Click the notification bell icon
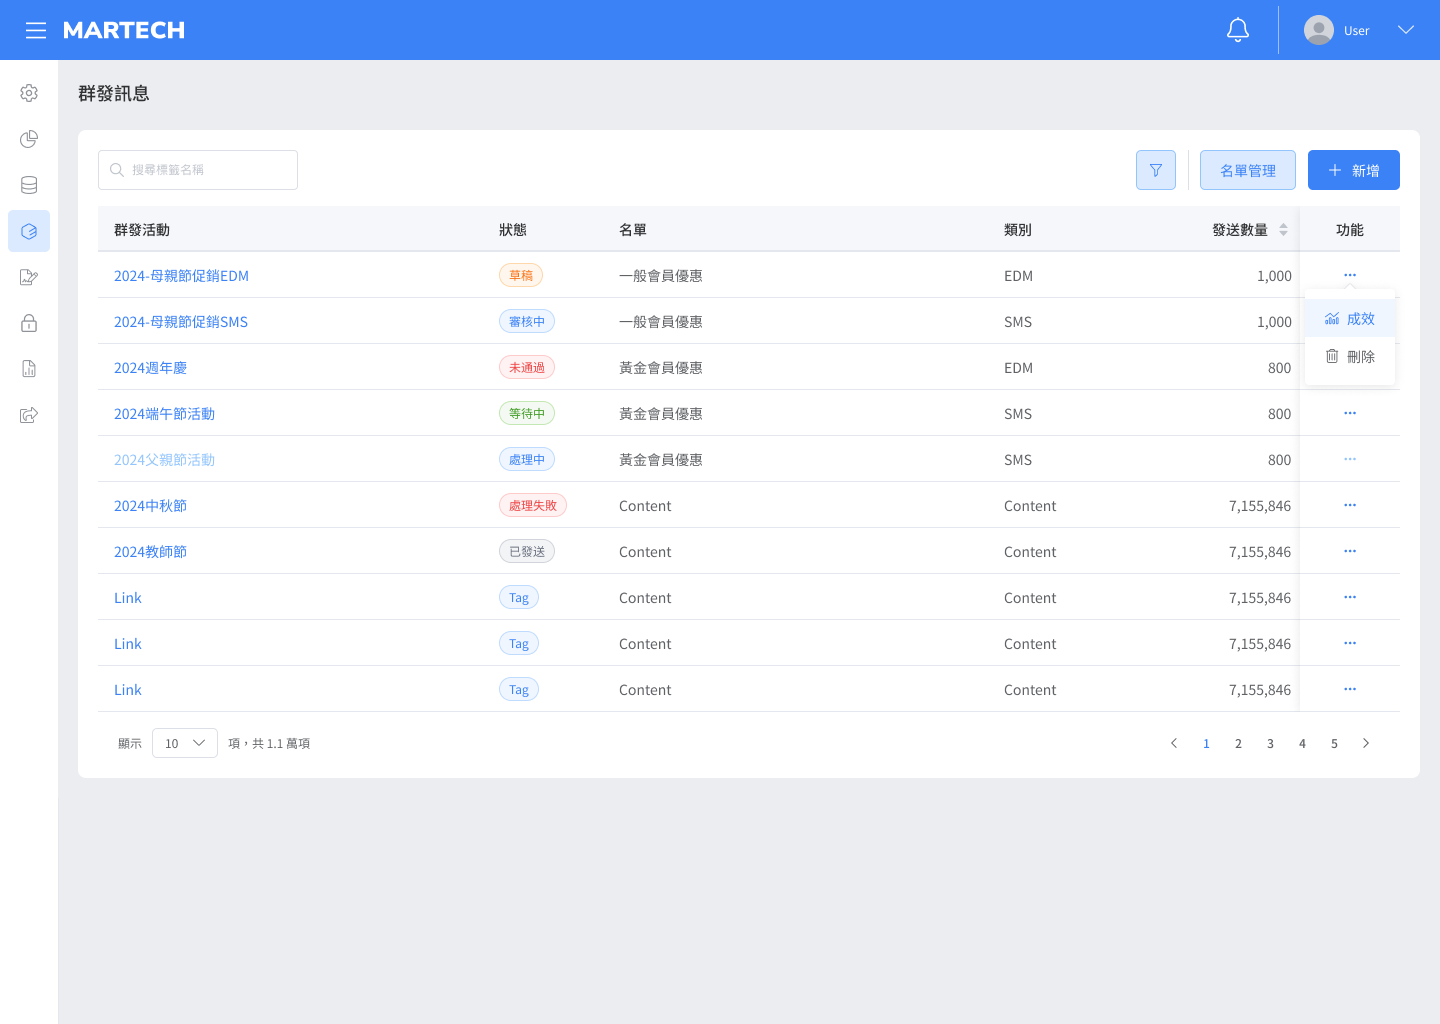This screenshot has height=1024, width=1440. (x=1238, y=30)
